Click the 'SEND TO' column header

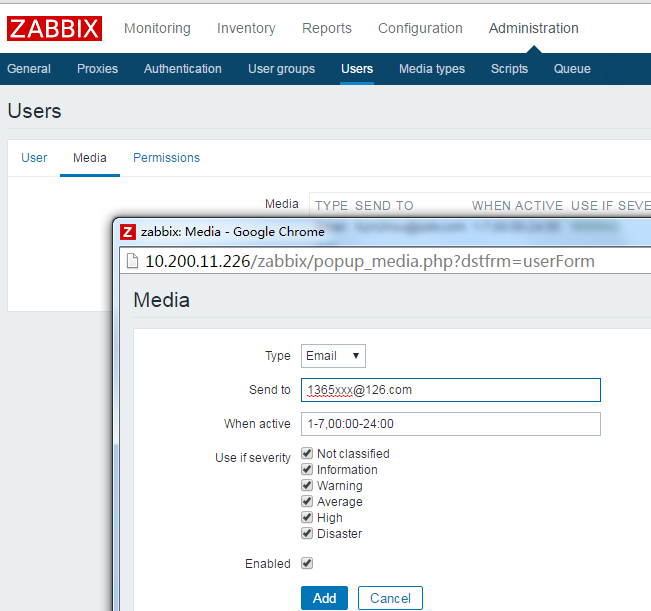(x=384, y=205)
